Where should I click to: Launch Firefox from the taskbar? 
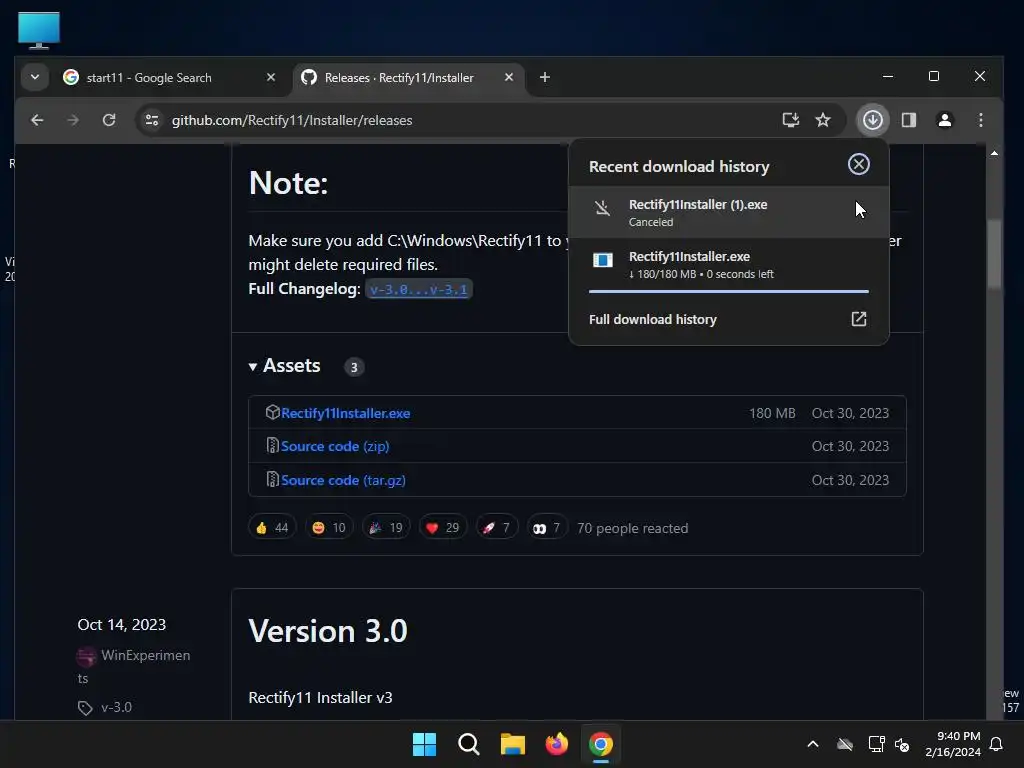coord(556,744)
